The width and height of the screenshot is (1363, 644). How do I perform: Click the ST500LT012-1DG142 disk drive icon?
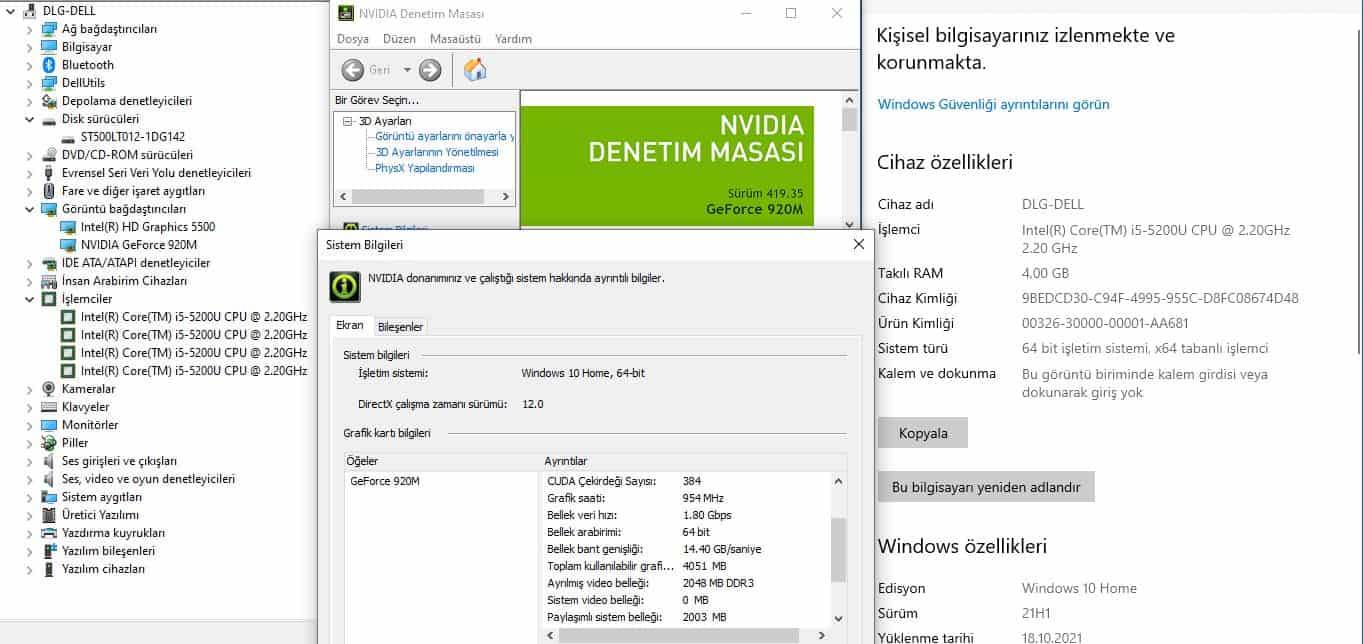tap(68, 137)
